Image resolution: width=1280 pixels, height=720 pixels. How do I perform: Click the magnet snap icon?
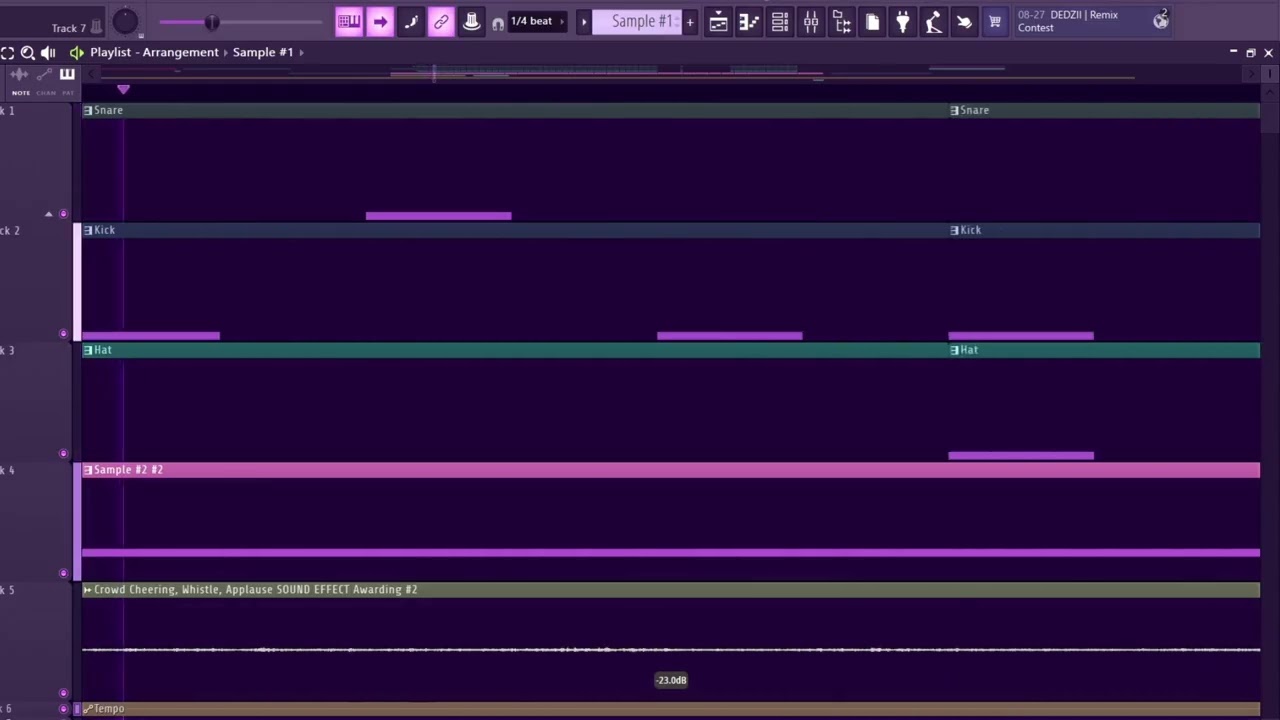(498, 23)
